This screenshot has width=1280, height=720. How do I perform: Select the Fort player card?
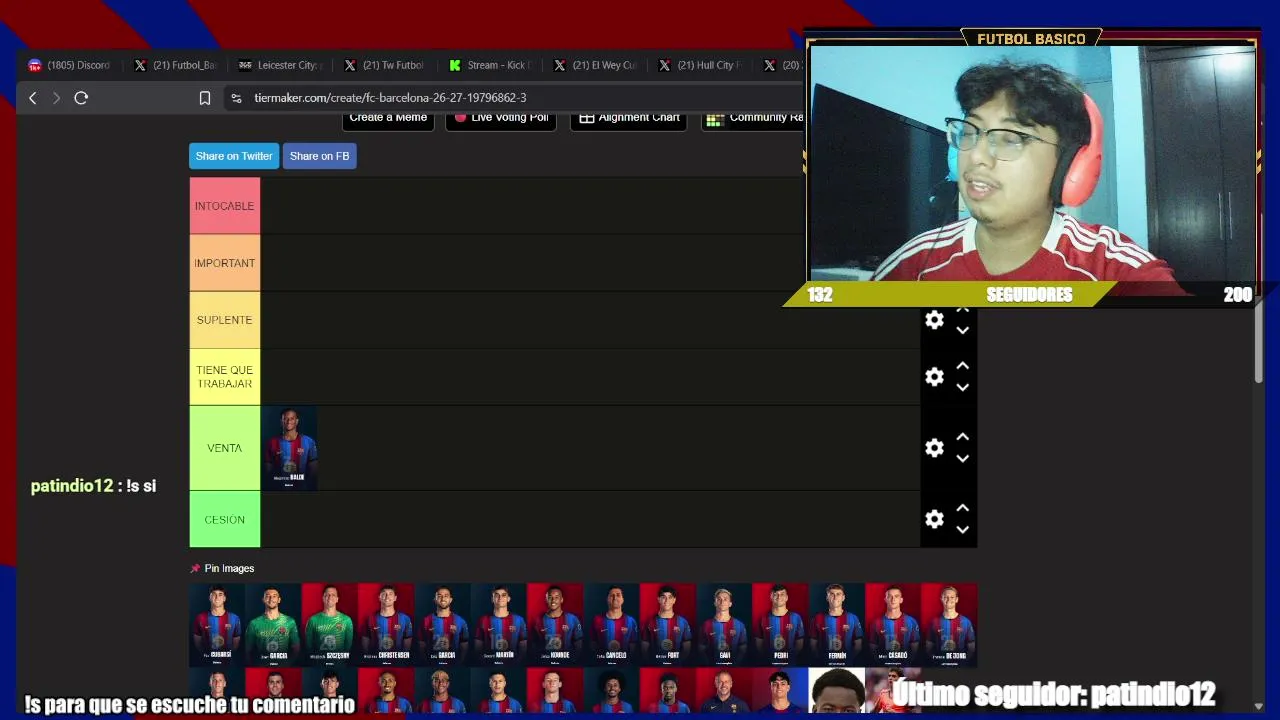(x=667, y=625)
